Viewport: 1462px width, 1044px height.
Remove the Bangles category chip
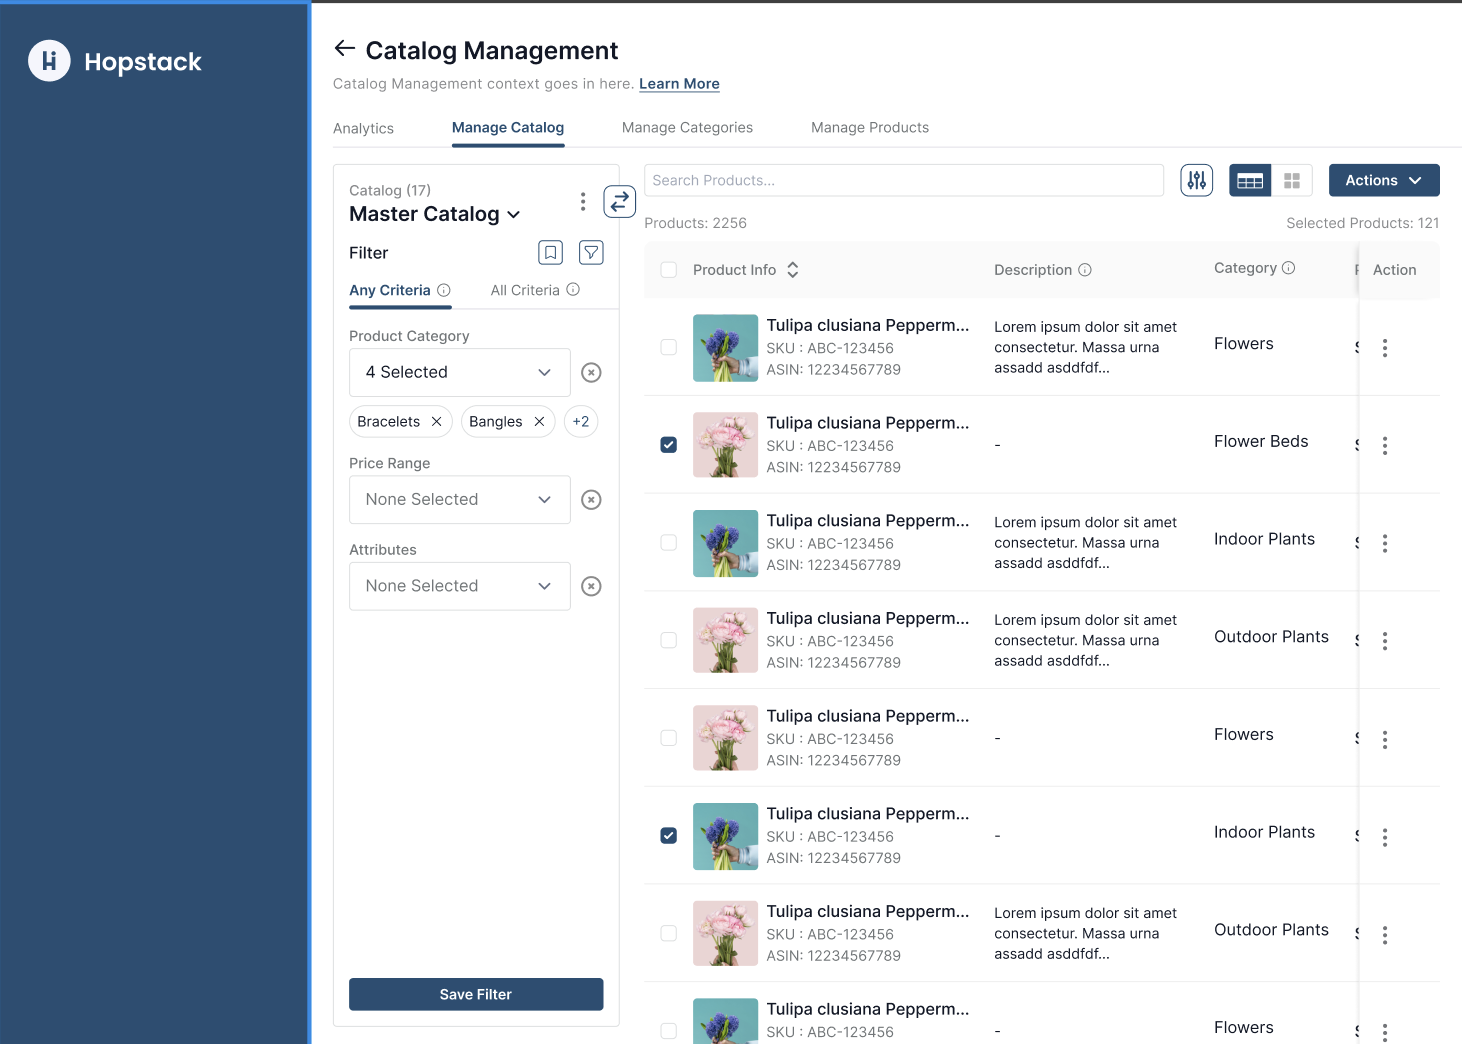[539, 422]
